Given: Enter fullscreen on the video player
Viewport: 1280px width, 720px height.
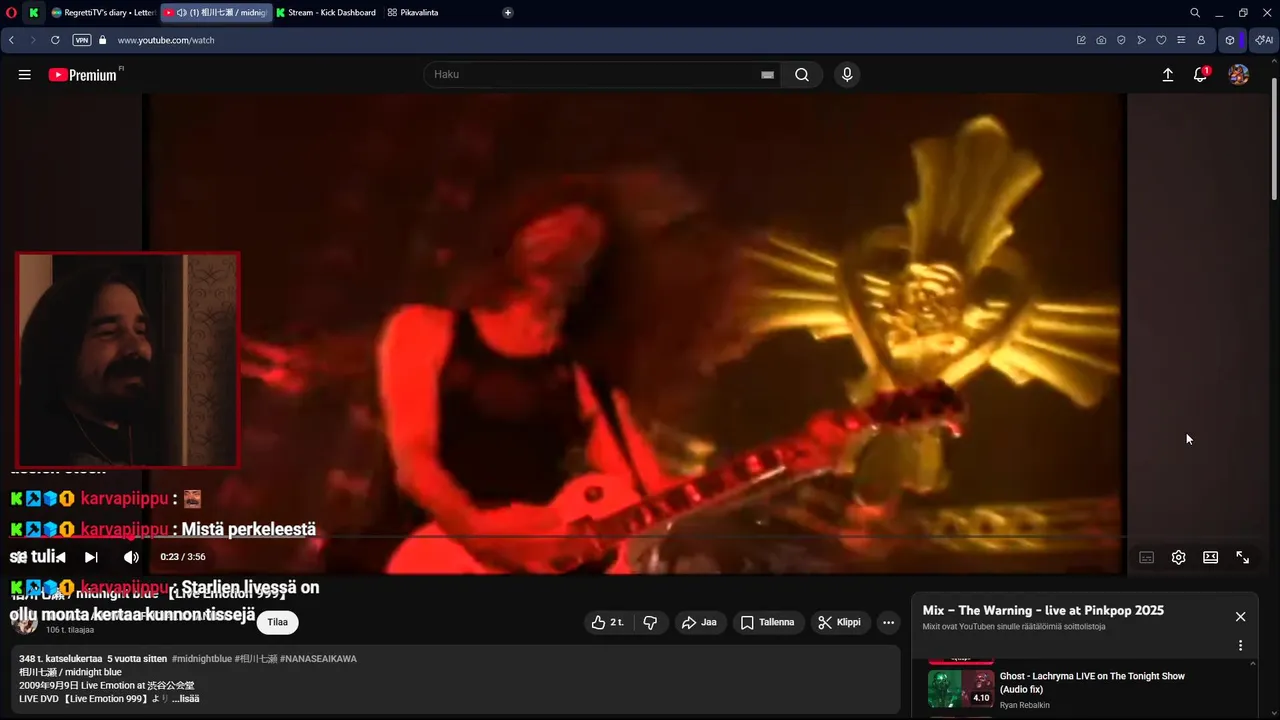Looking at the screenshot, I should (x=1243, y=557).
